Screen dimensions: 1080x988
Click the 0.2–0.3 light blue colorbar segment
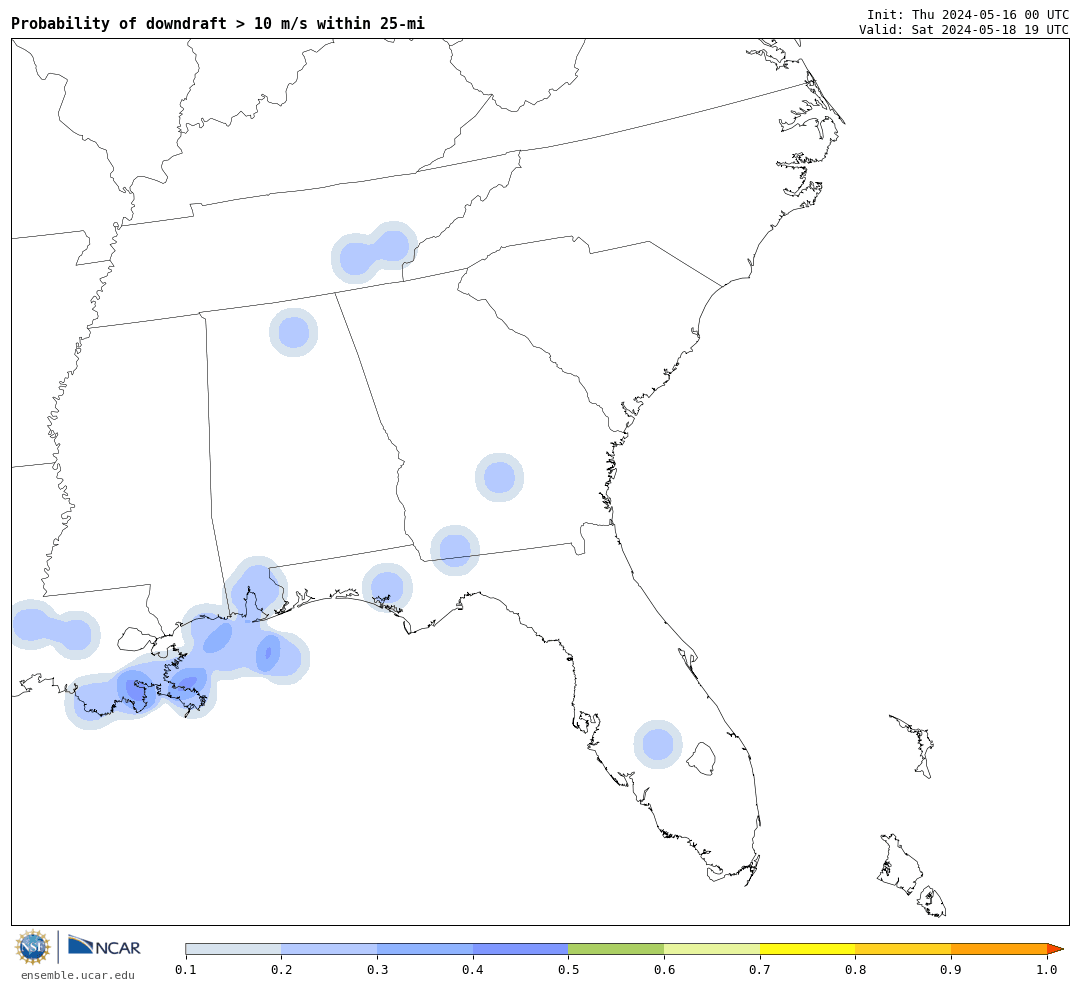329,949
